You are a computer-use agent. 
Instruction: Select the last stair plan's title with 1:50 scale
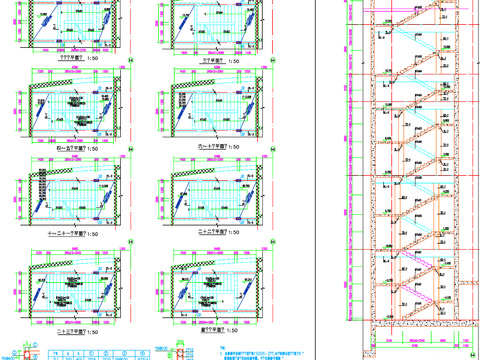(x=219, y=330)
